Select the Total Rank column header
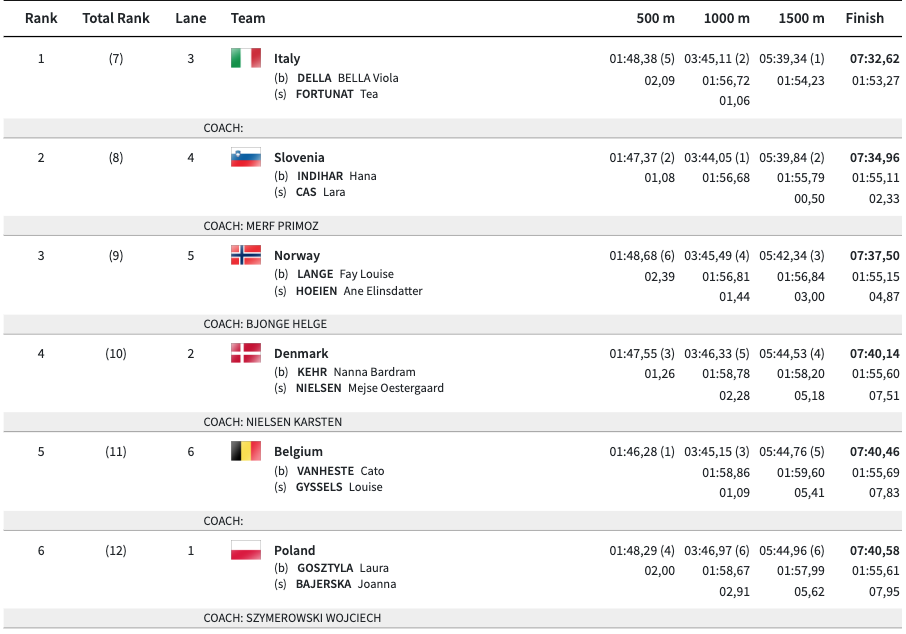The height and width of the screenshot is (634, 906). (116, 18)
